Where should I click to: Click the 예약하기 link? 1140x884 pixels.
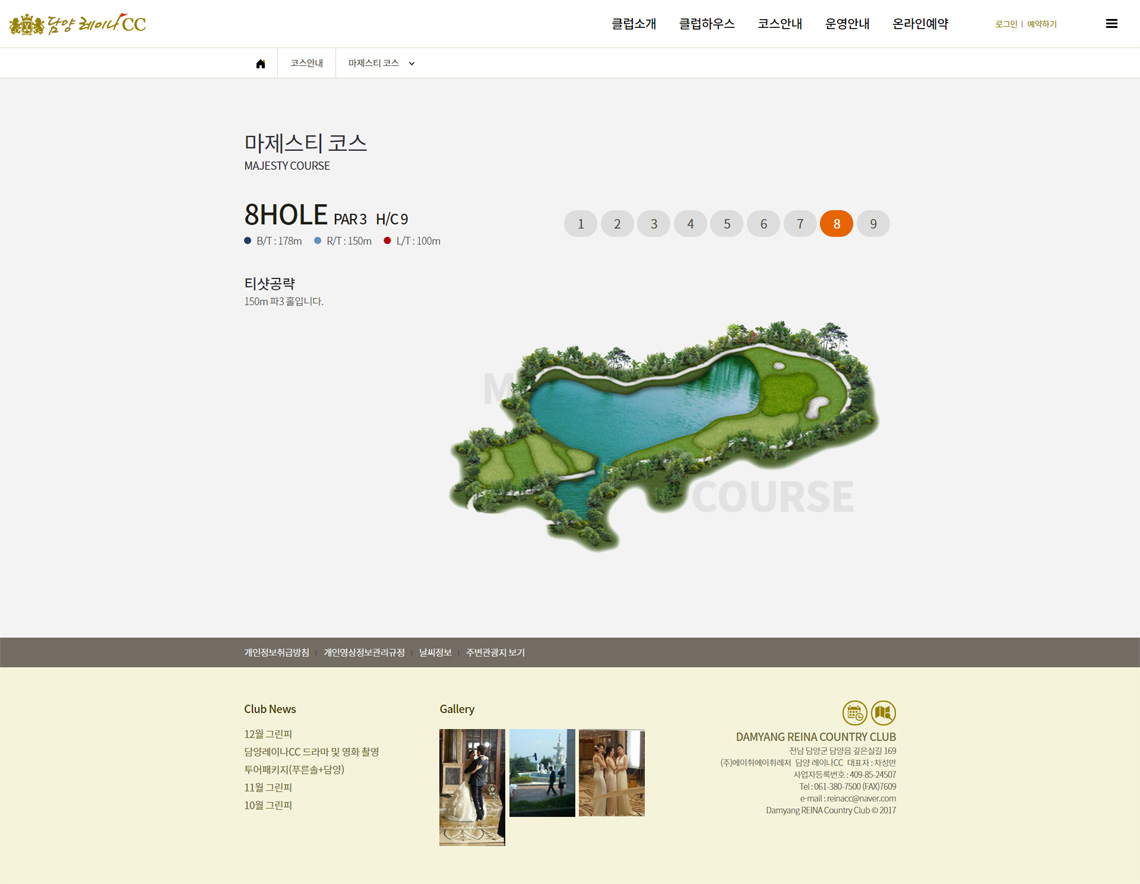point(1042,24)
